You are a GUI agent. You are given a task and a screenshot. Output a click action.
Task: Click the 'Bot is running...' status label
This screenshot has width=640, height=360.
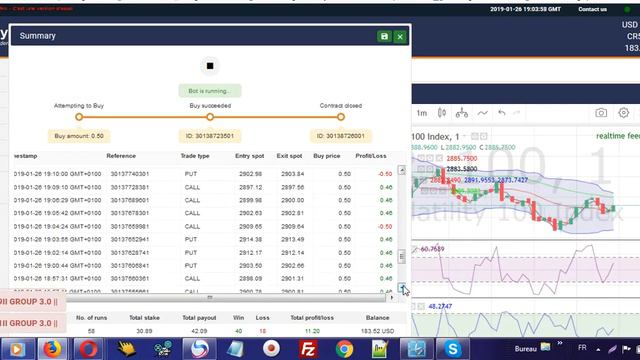[x=210, y=91]
